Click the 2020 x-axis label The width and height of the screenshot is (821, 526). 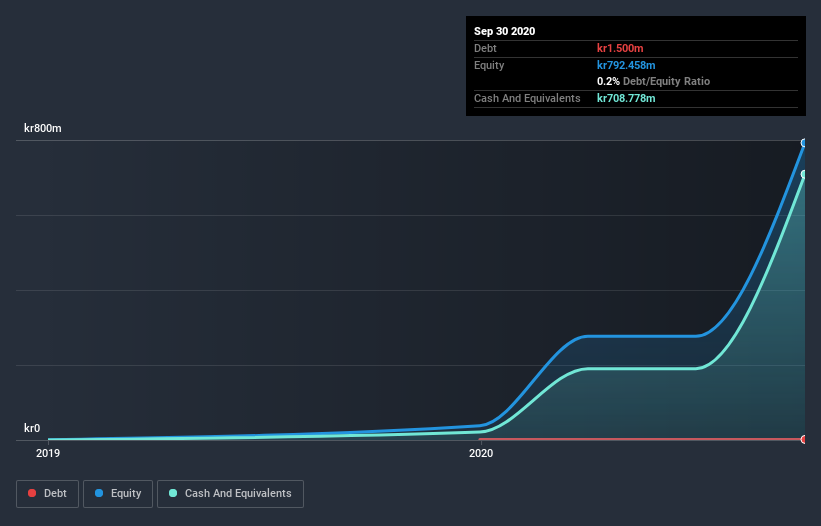click(481, 453)
